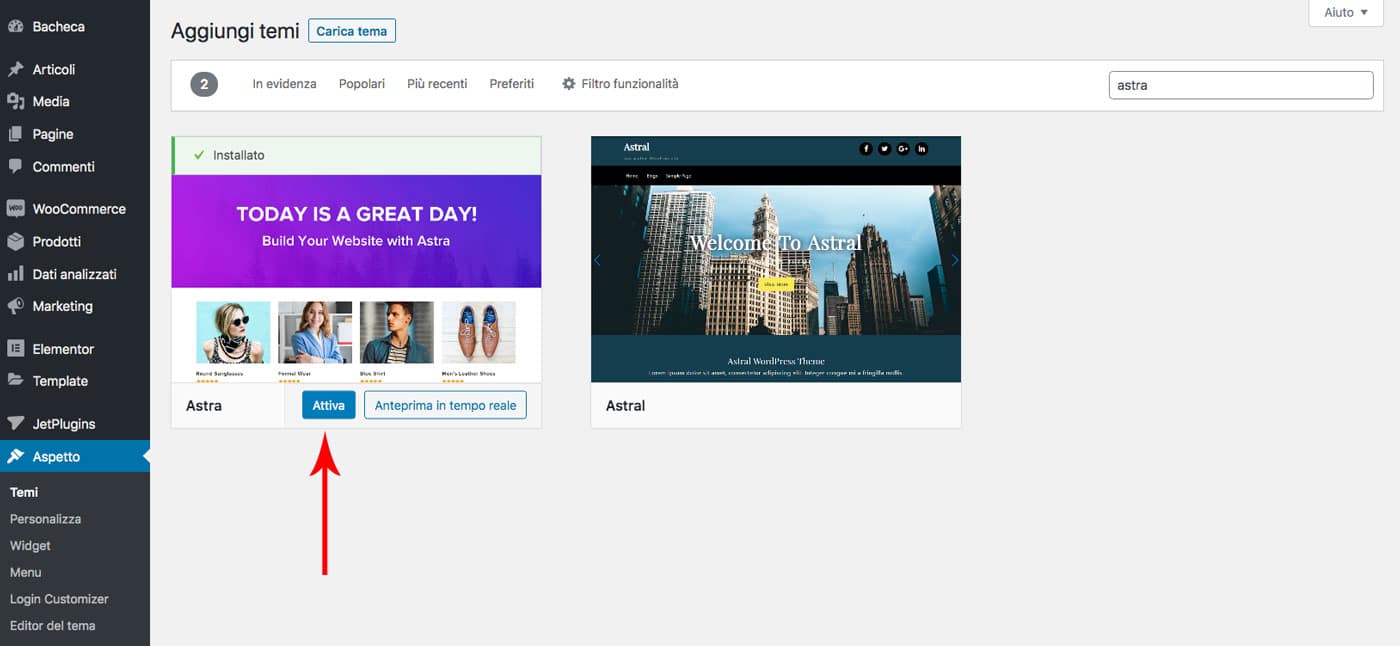Click the Aggiungi temi page heading
The height and width of the screenshot is (646, 1400).
[x=235, y=31]
